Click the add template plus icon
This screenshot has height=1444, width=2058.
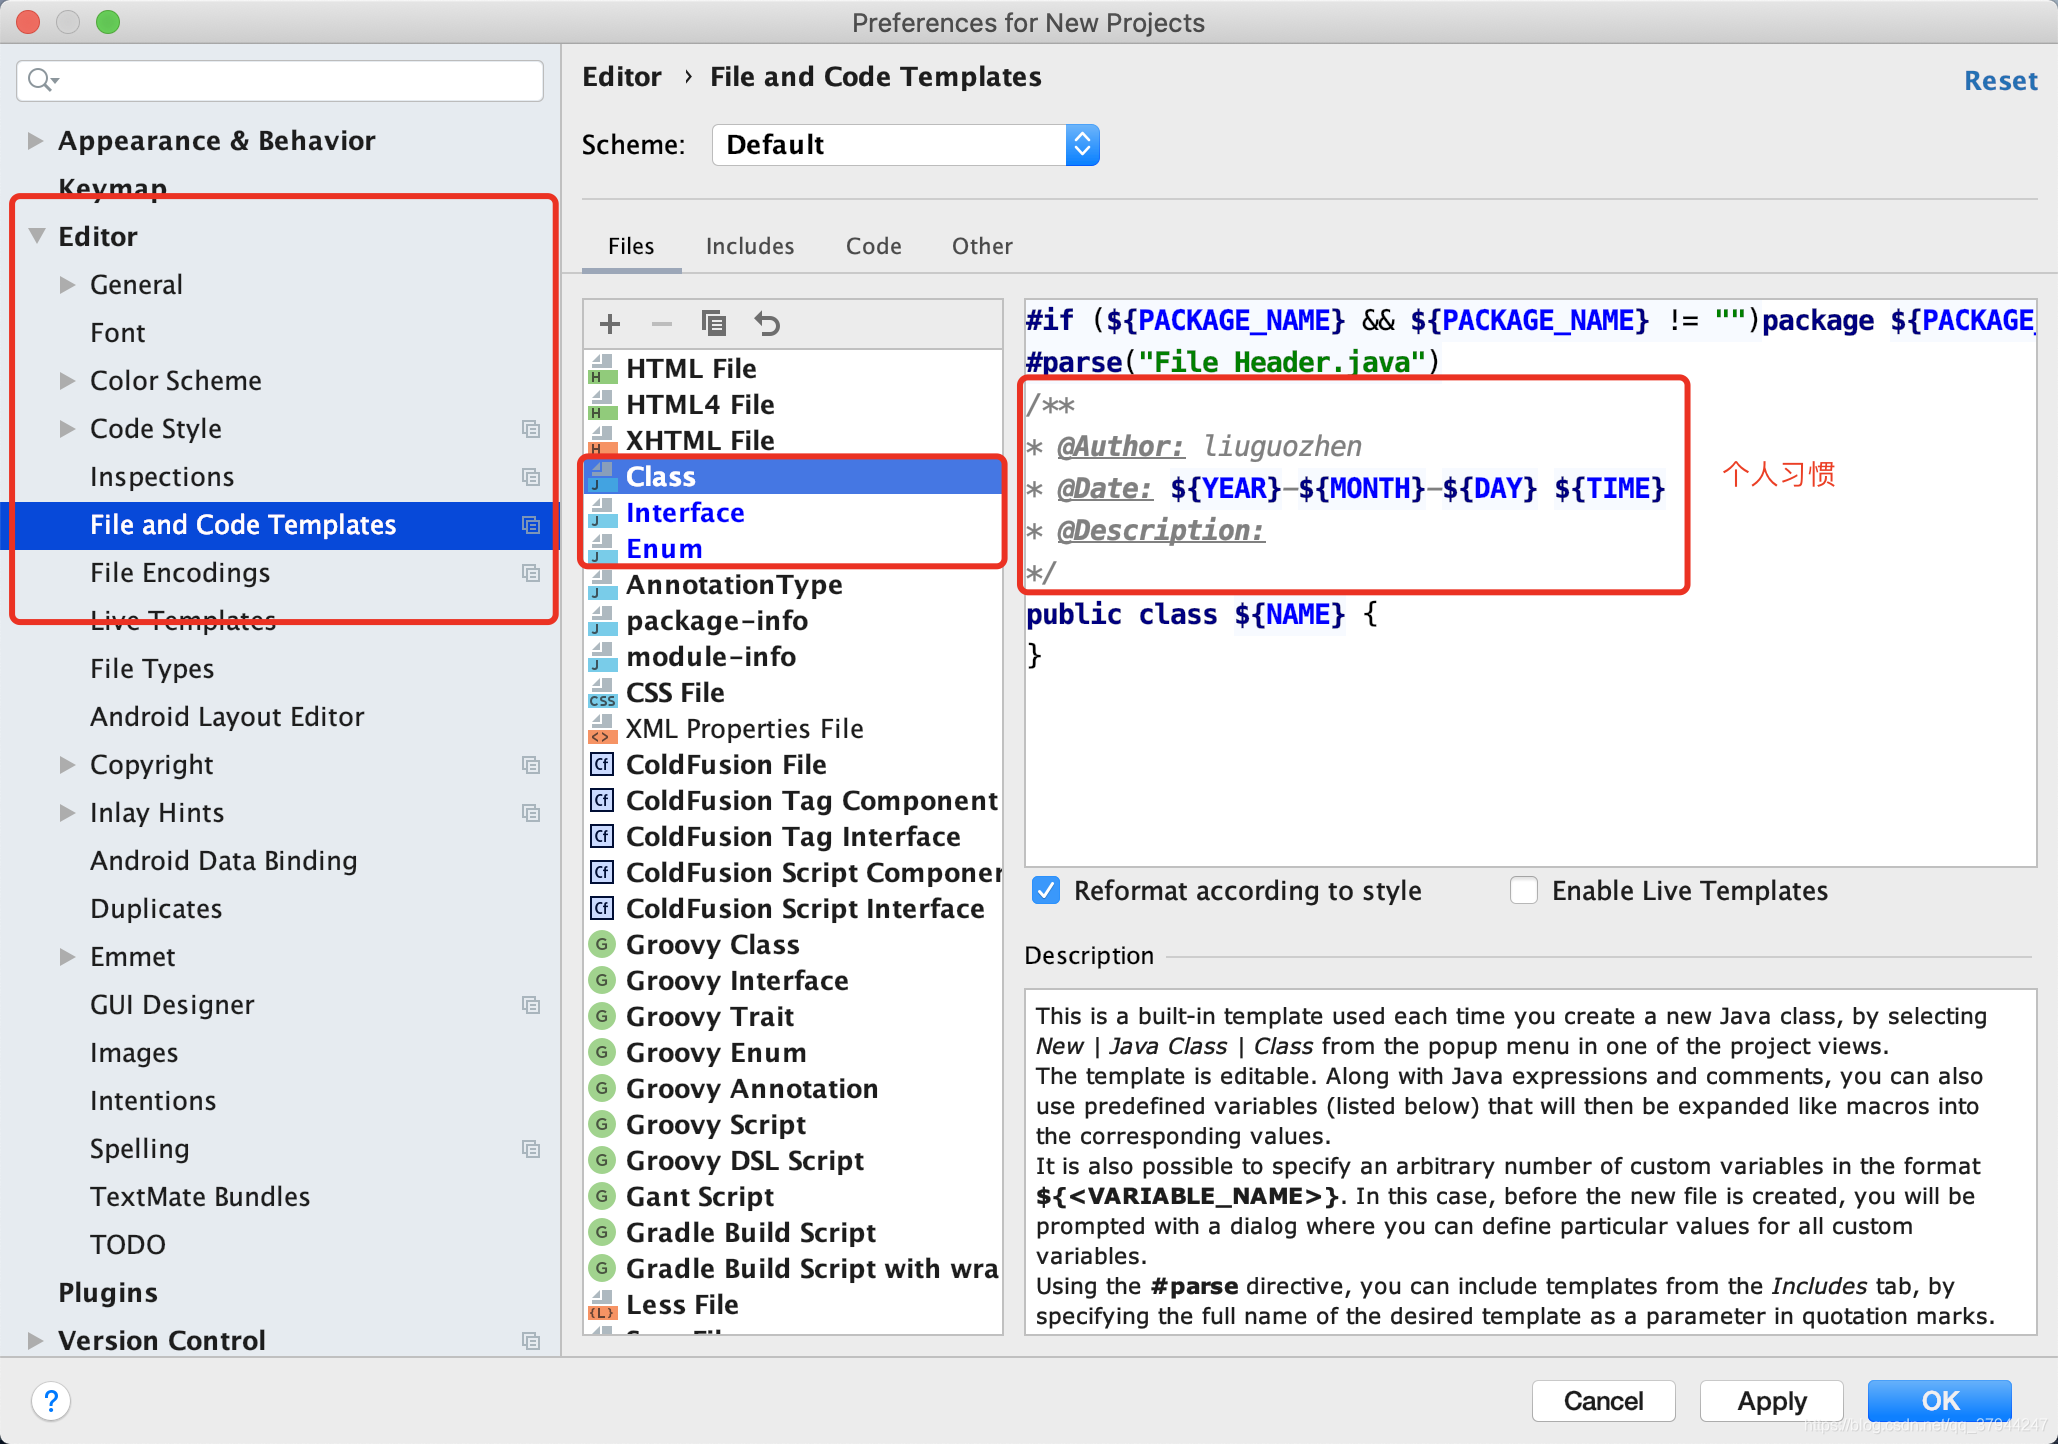610,324
